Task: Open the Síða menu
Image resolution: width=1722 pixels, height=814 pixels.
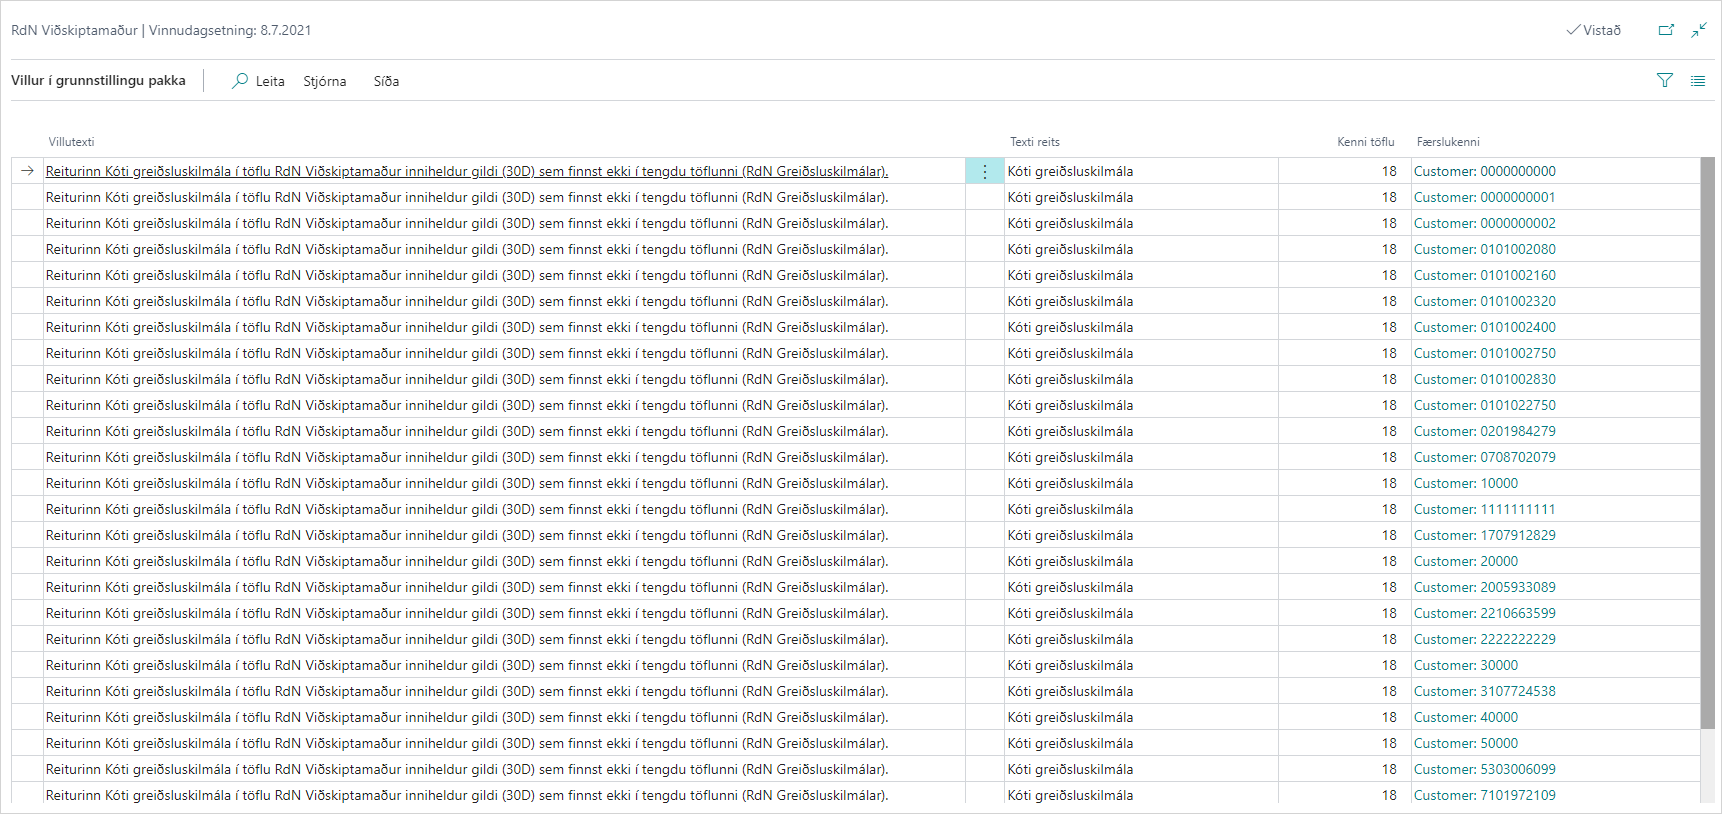Action: pyautogui.click(x=386, y=81)
